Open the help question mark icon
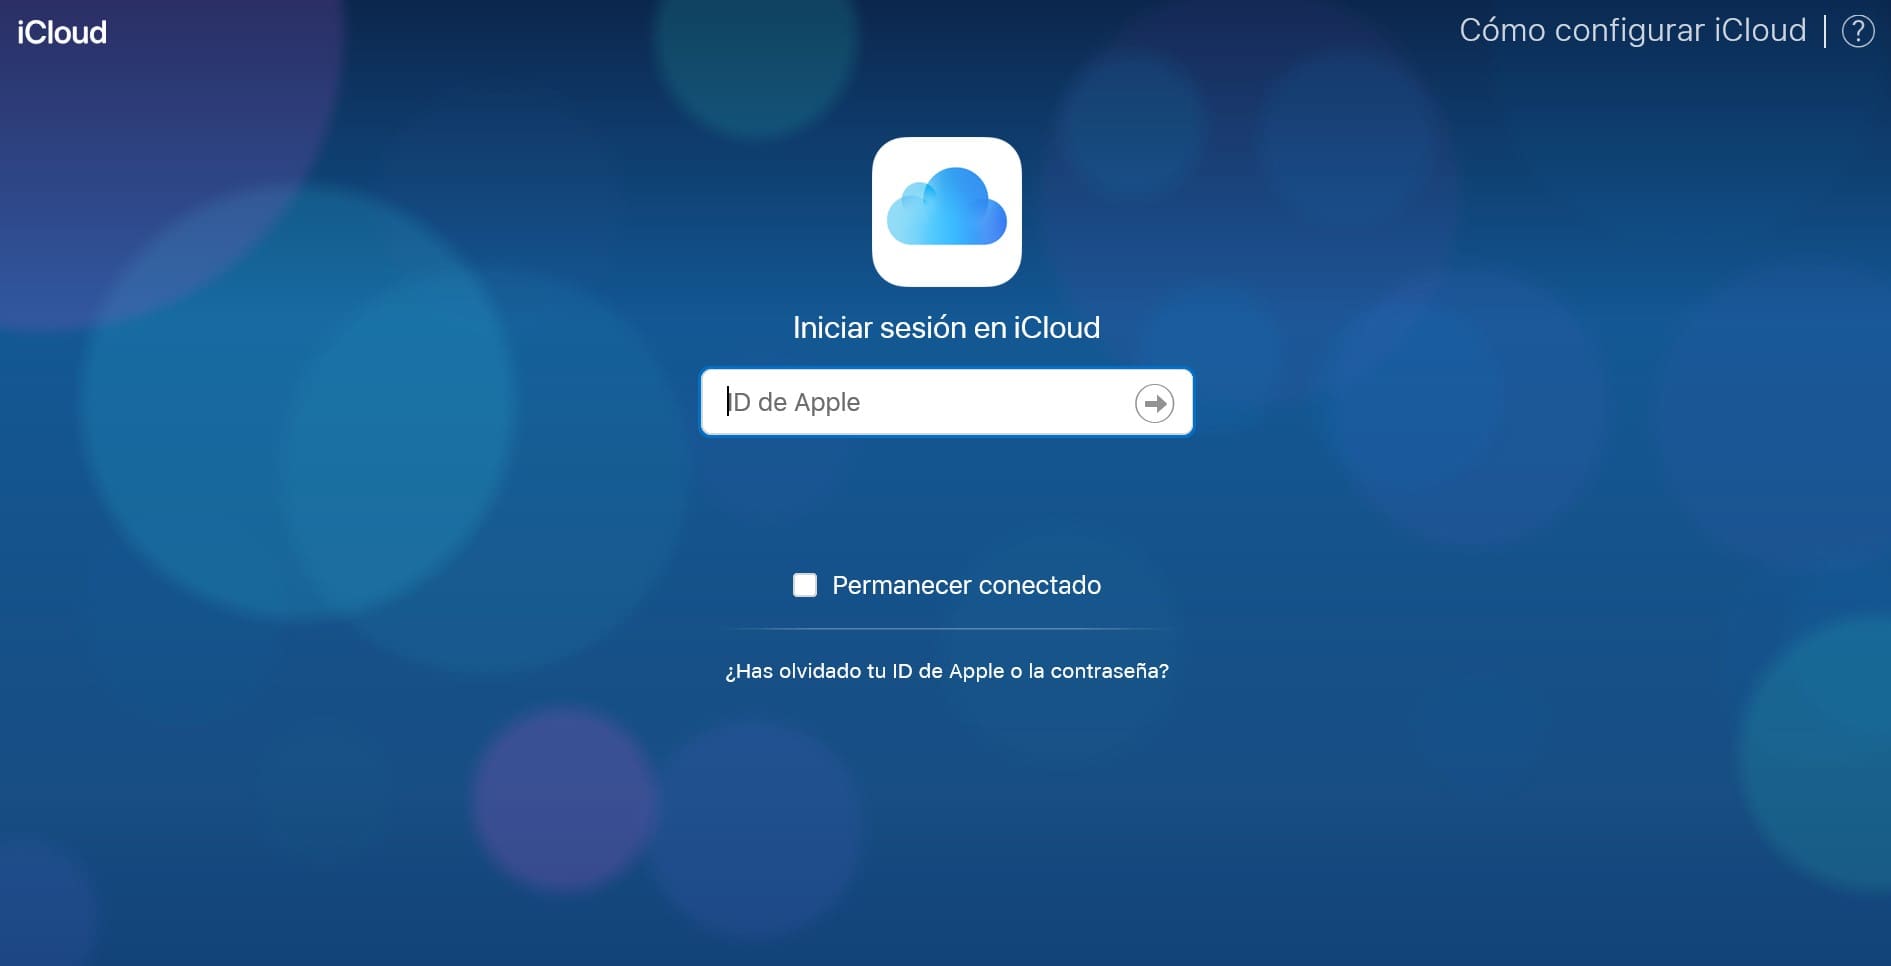The width and height of the screenshot is (1891, 966). pyautogui.click(x=1858, y=31)
